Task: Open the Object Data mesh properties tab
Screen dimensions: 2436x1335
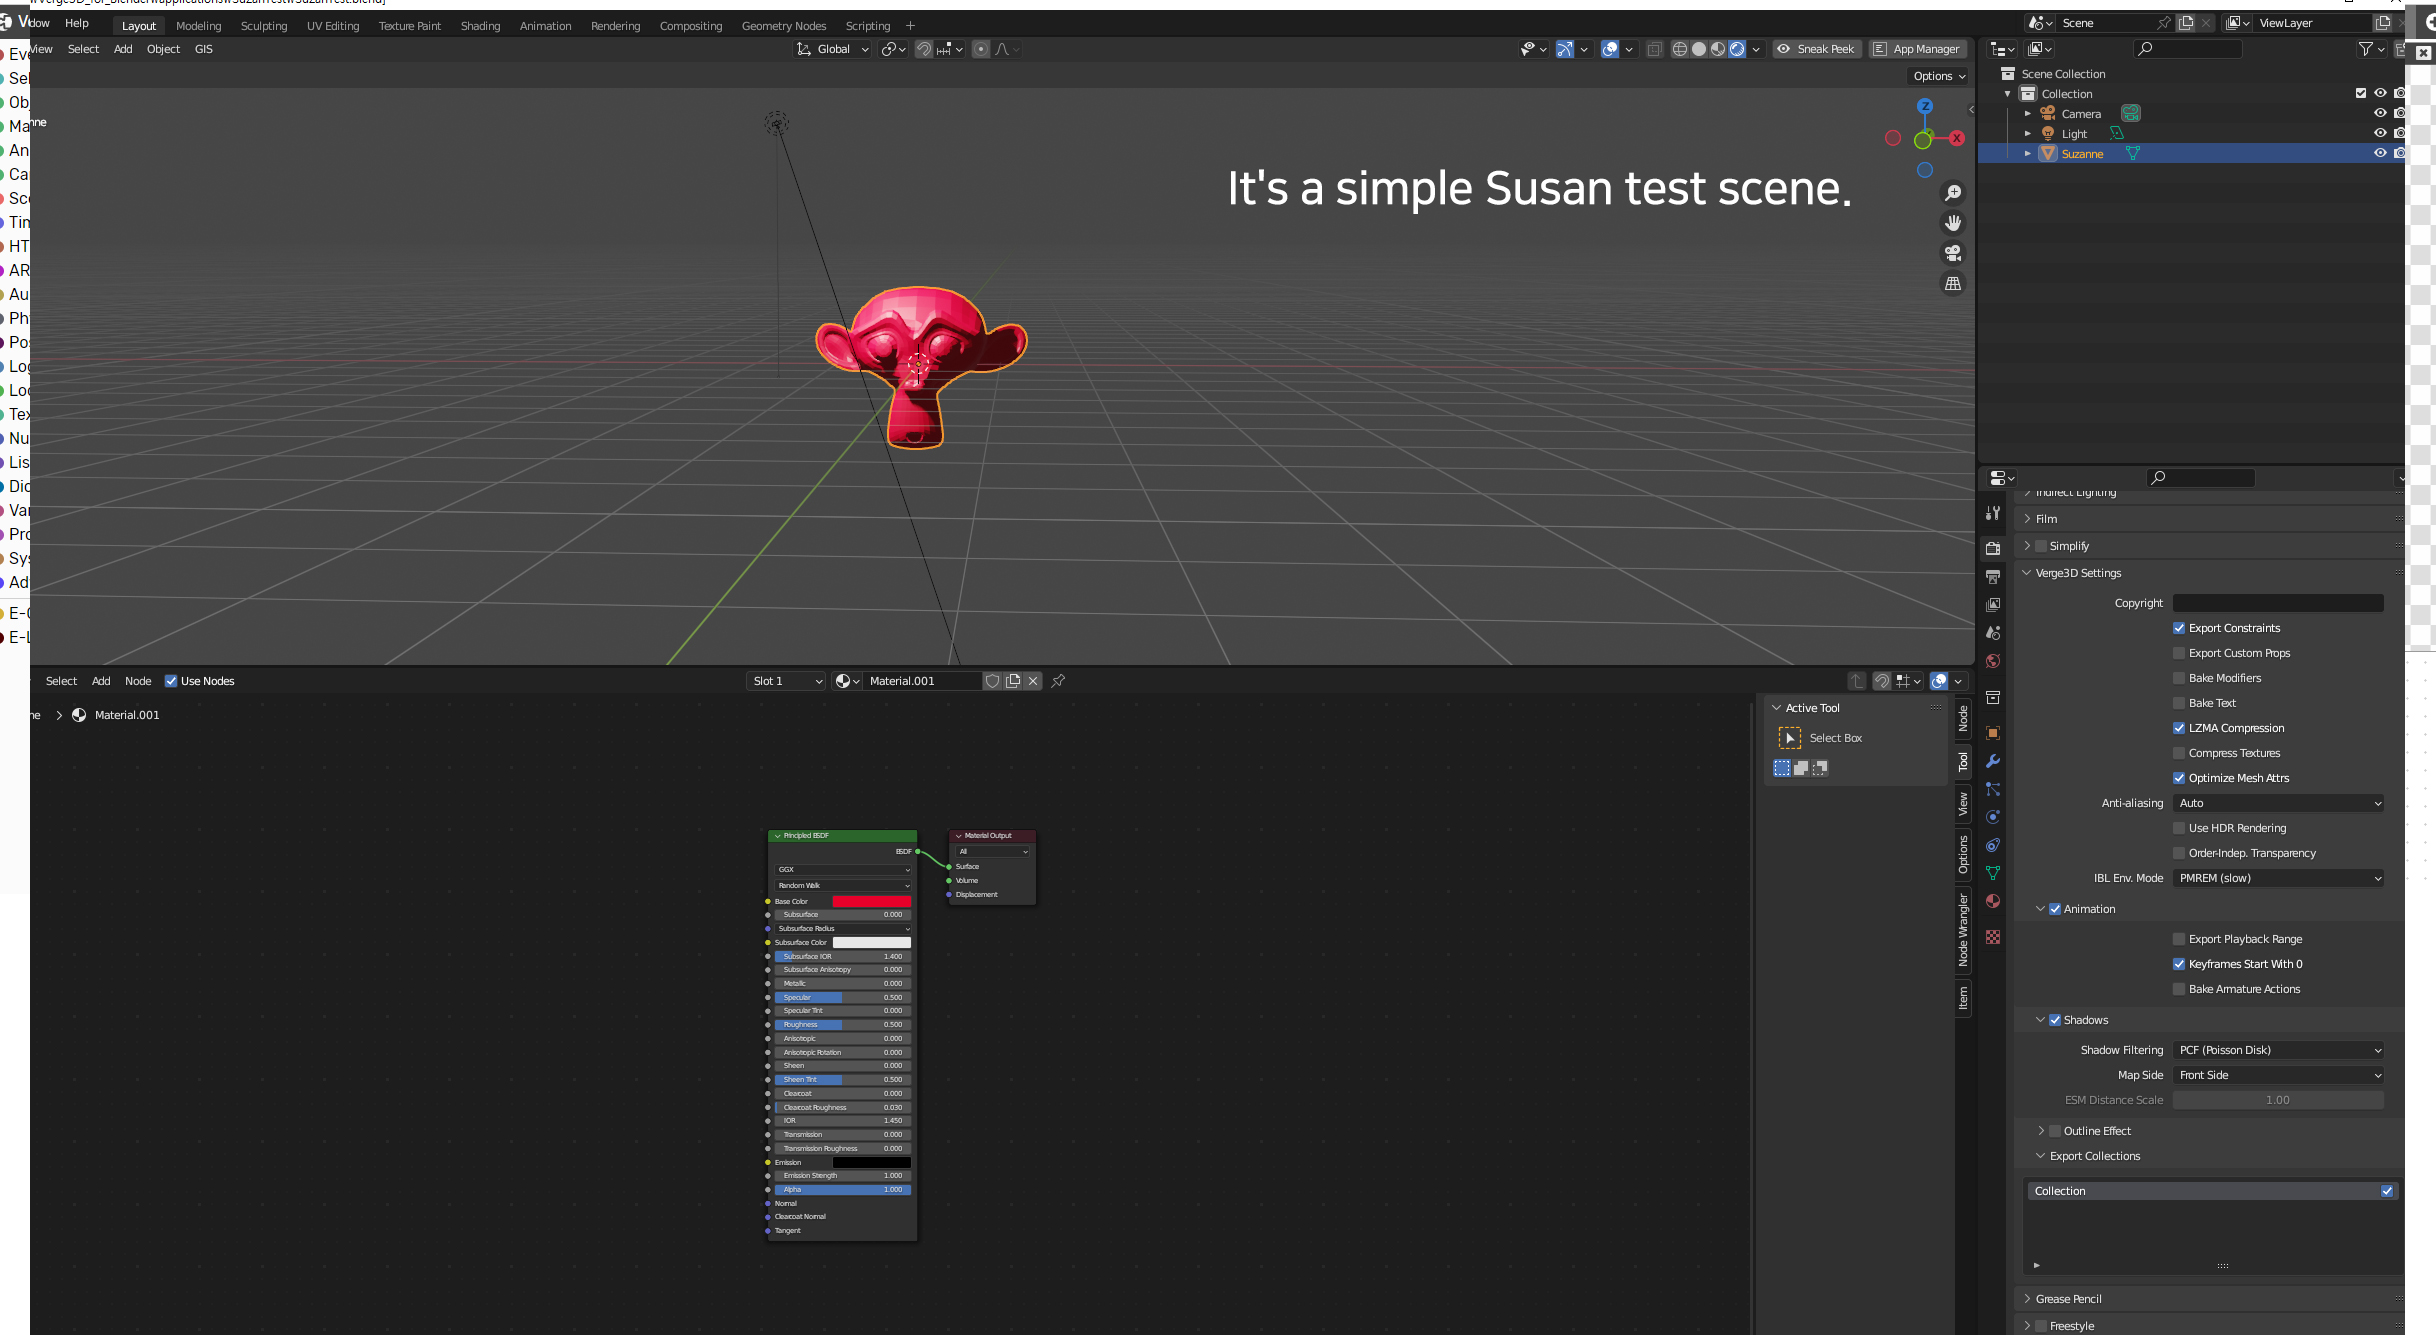Action: pyautogui.click(x=1993, y=873)
